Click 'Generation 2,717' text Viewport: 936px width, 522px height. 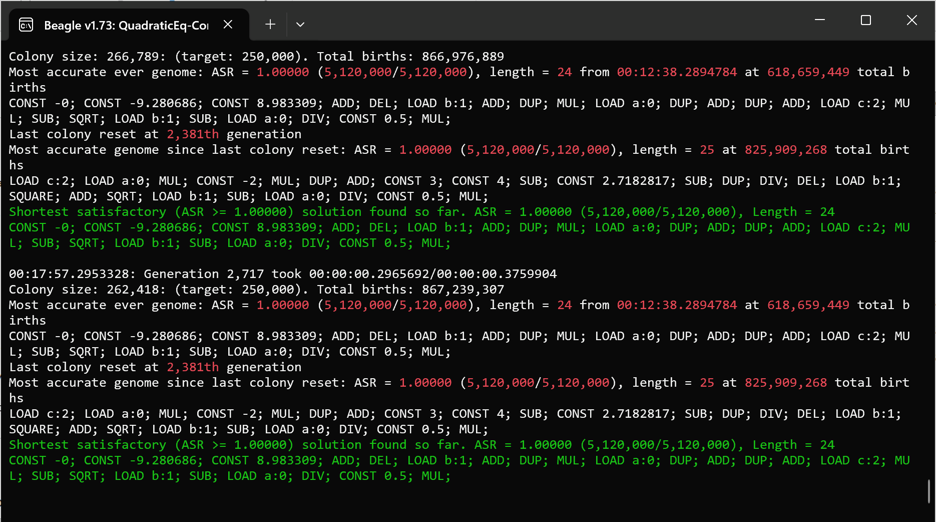(204, 274)
